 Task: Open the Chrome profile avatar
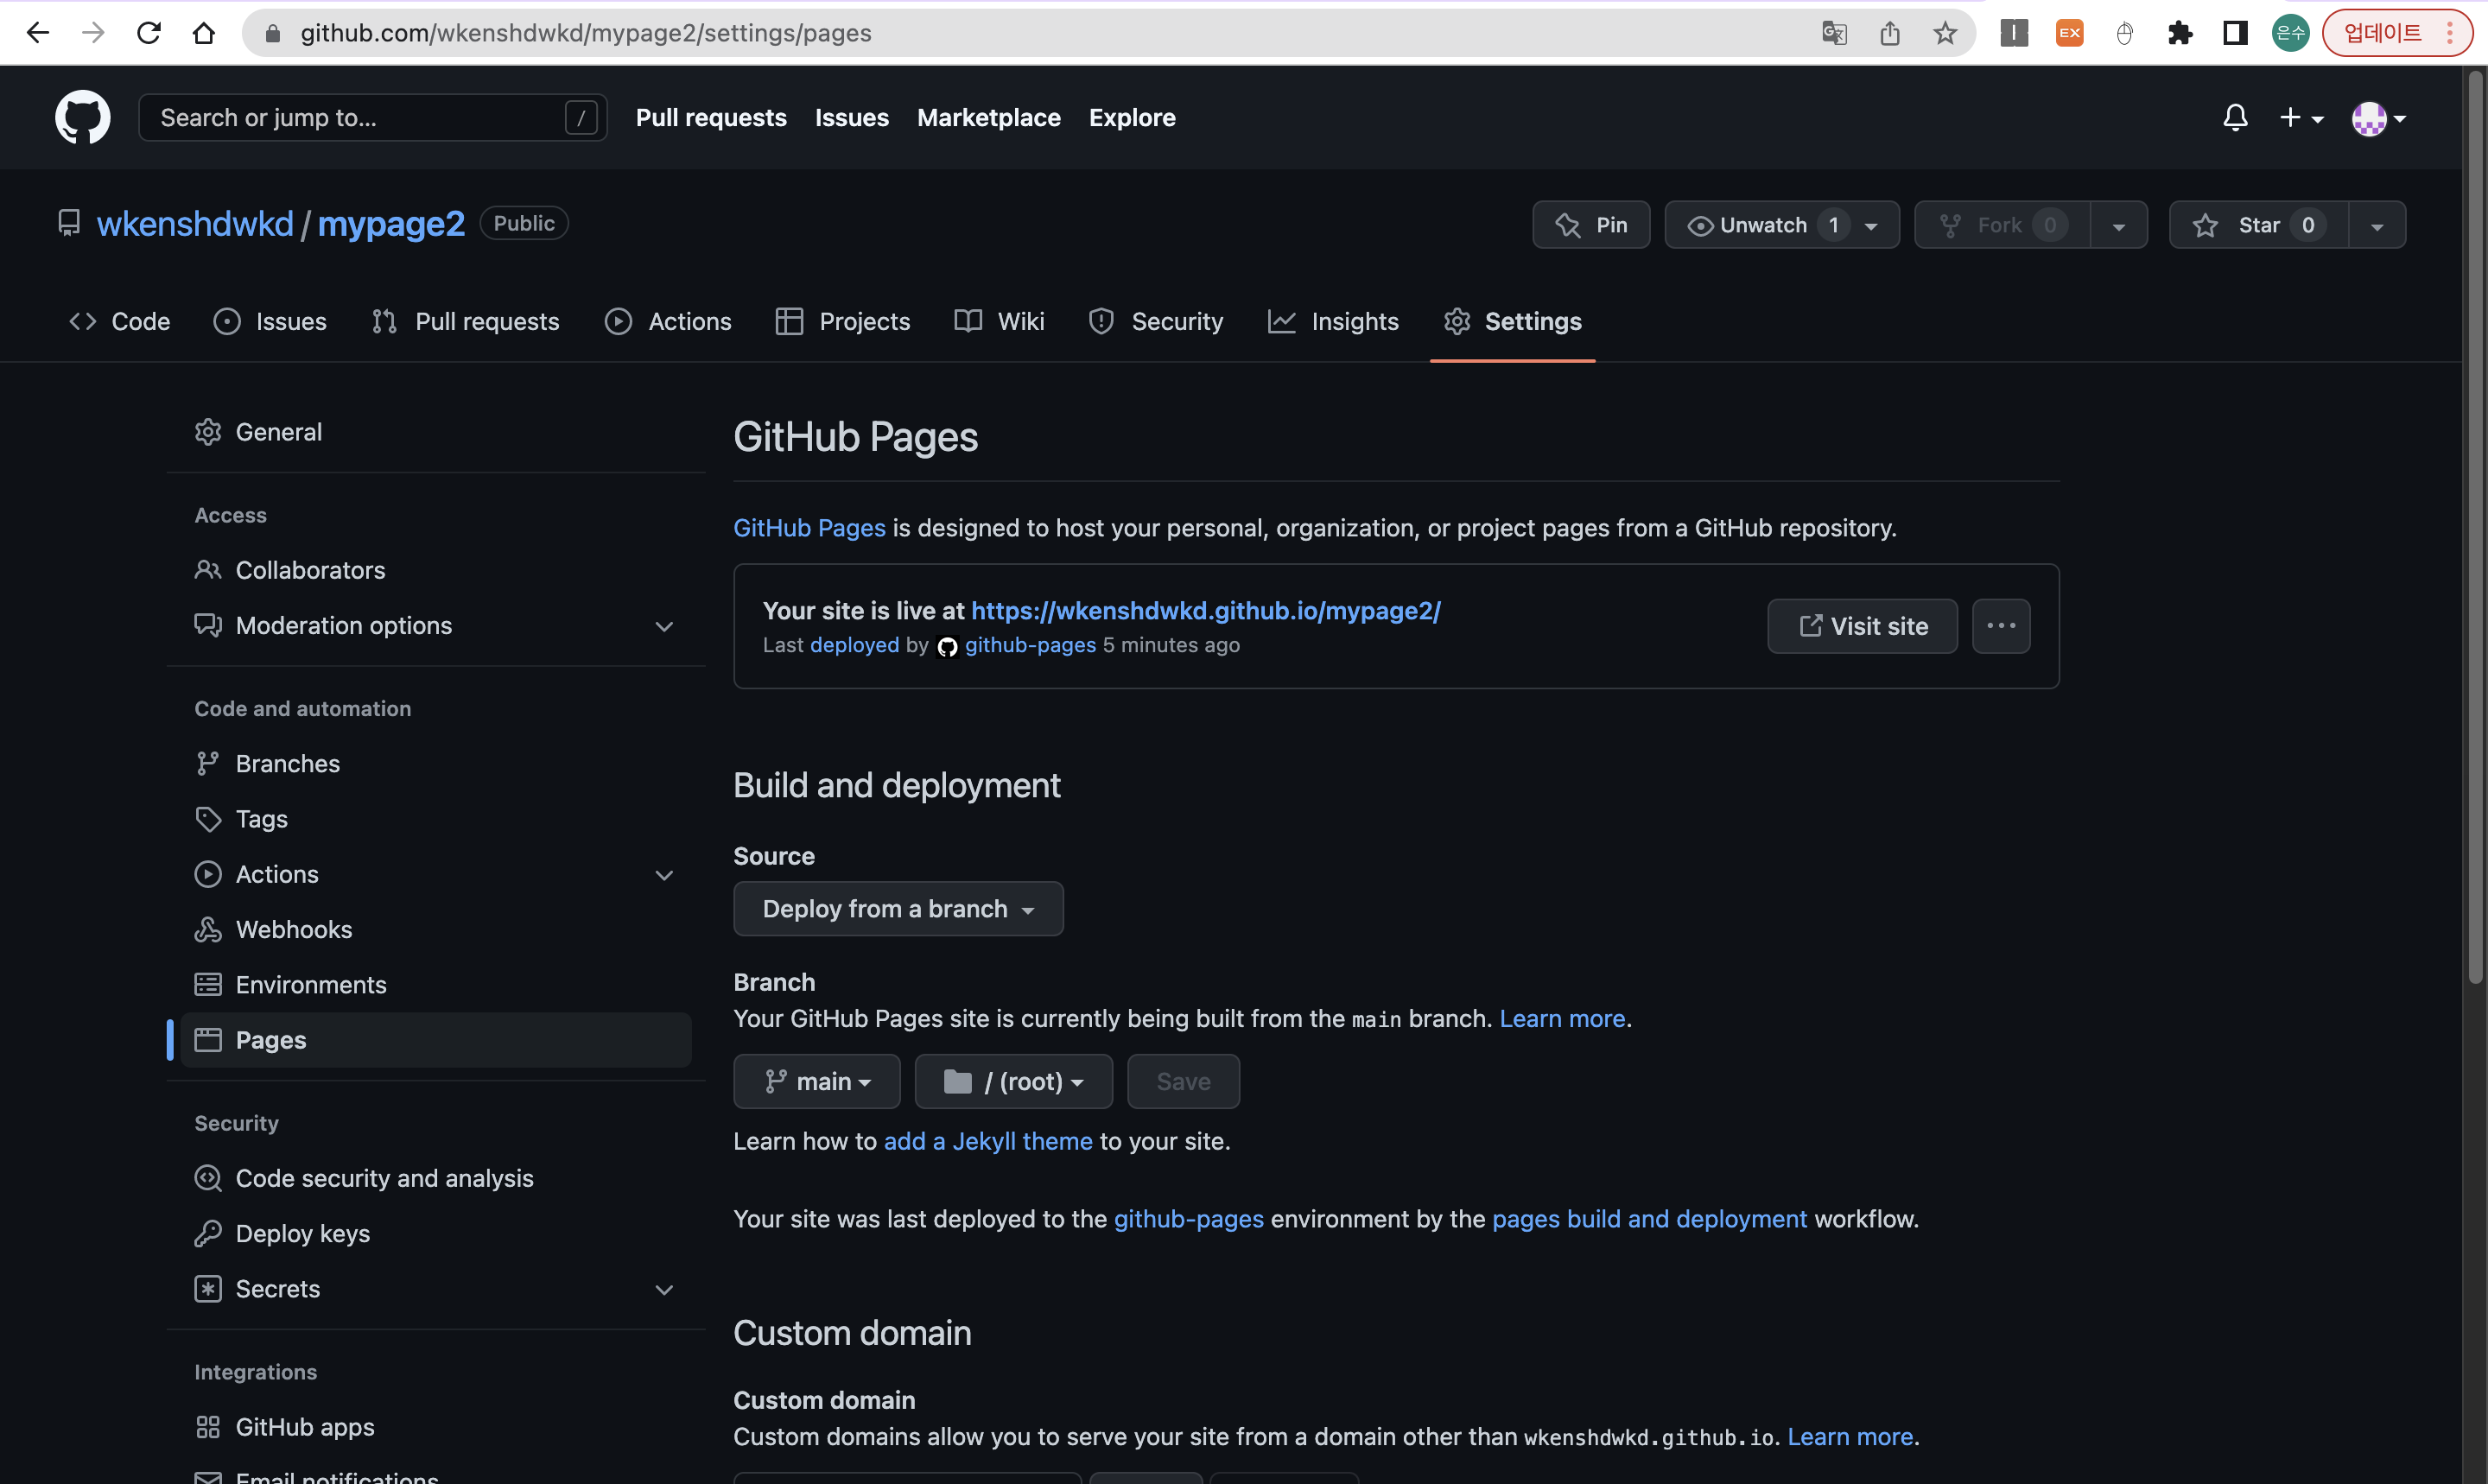[2291, 33]
